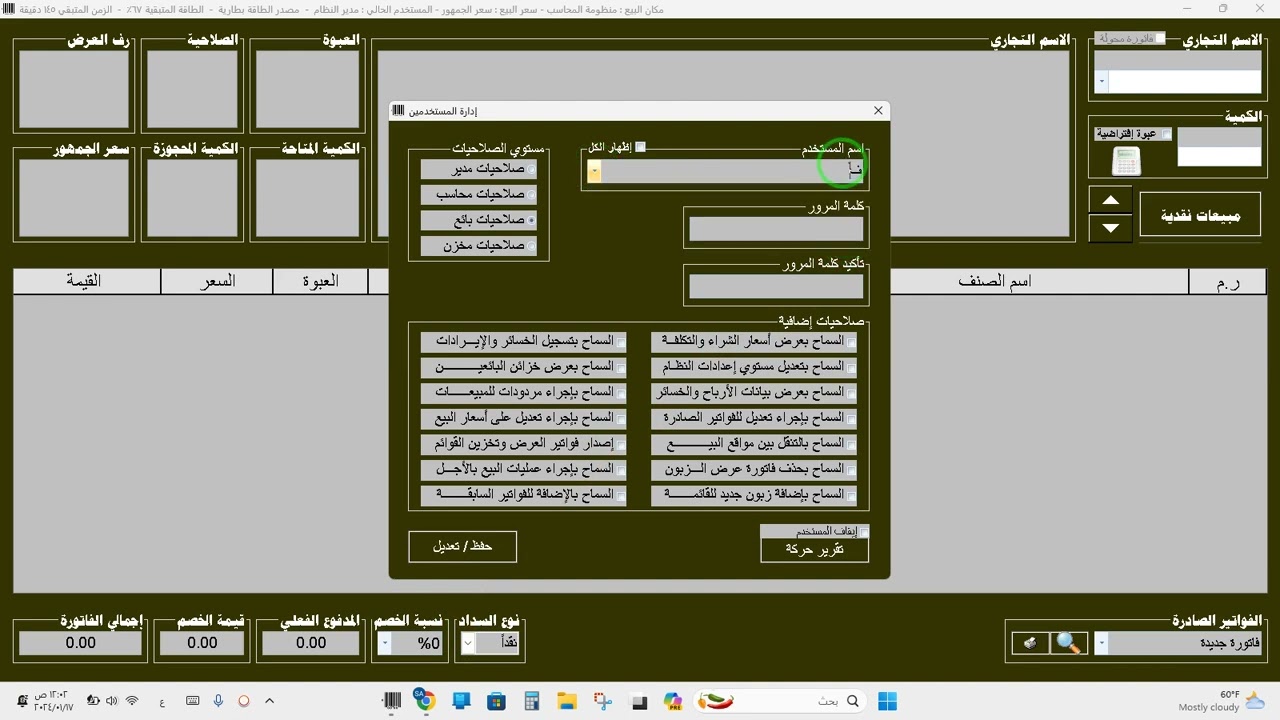
Task: Click the كلمة المرور password field
Action: (x=776, y=230)
